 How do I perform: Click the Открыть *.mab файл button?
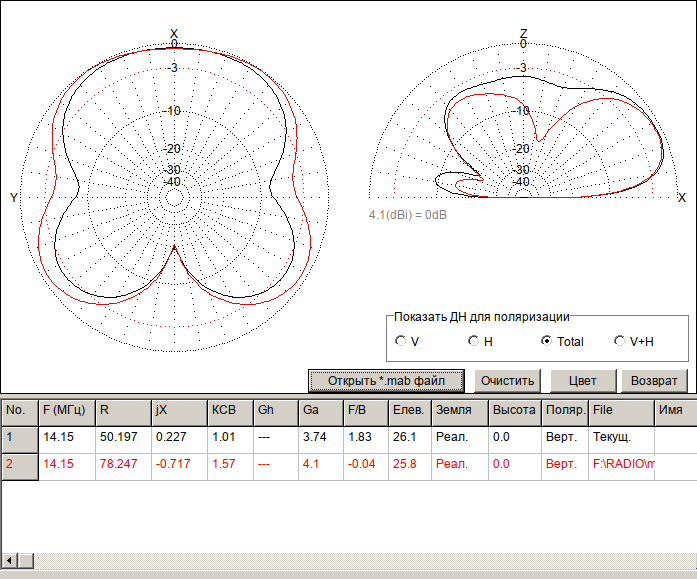(x=387, y=381)
